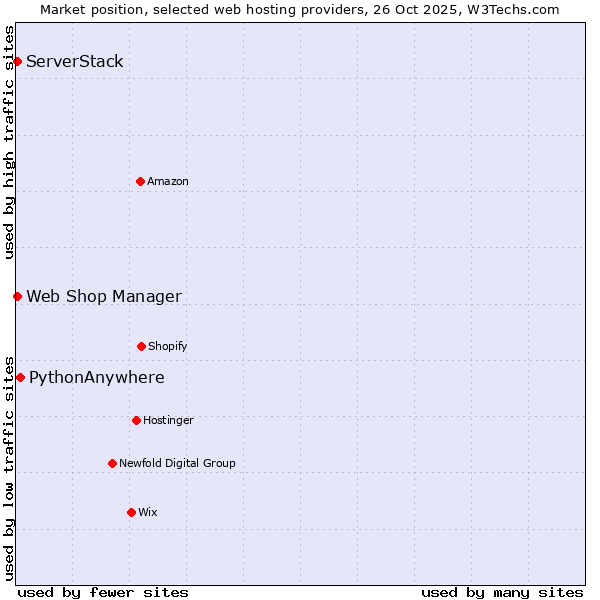The image size is (600, 600).
Task: Click the 'used by many sites' axis label
Action: click(502, 592)
